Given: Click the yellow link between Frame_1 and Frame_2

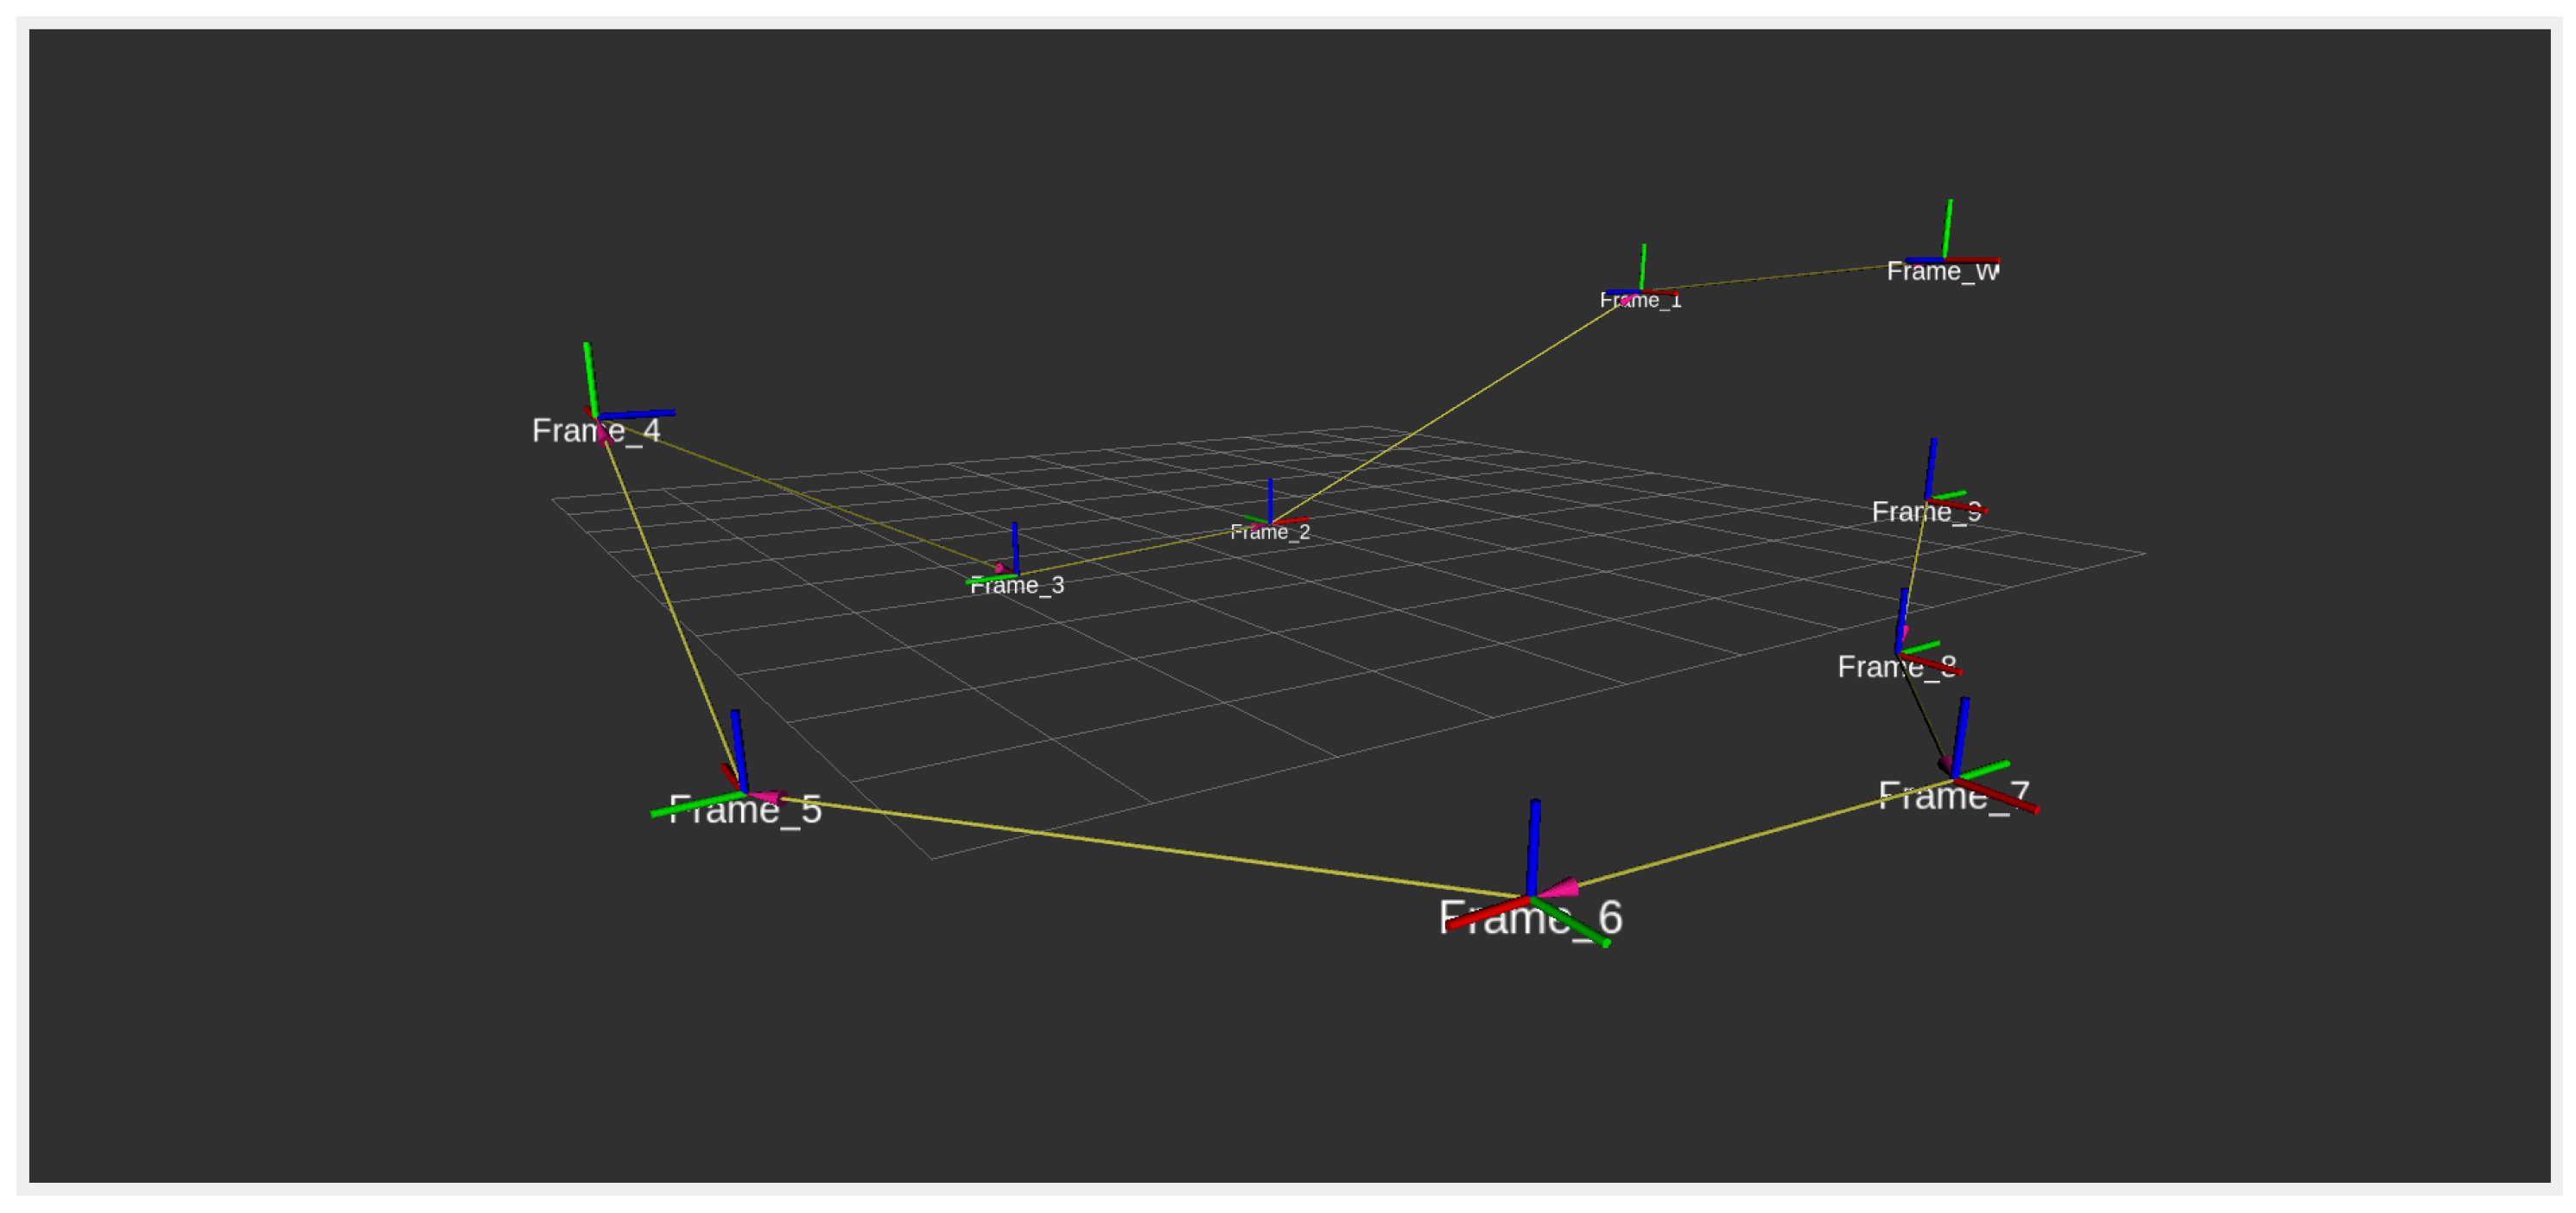Looking at the screenshot, I should 1450,411.
